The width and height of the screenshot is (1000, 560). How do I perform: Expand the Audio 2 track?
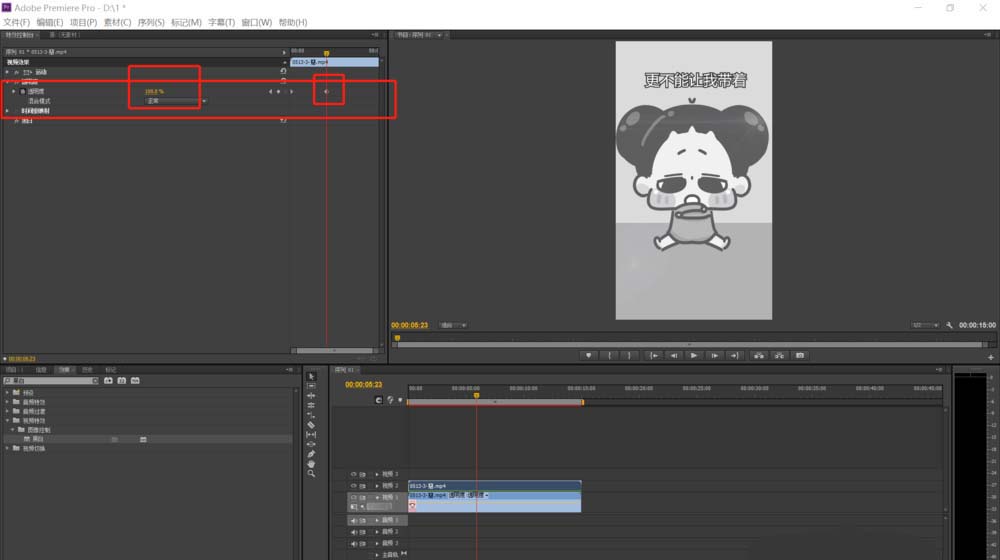pyautogui.click(x=377, y=532)
